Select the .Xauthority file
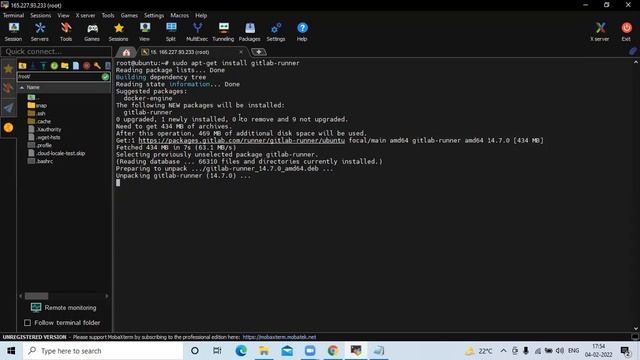The width and height of the screenshot is (640, 360). coord(44,129)
